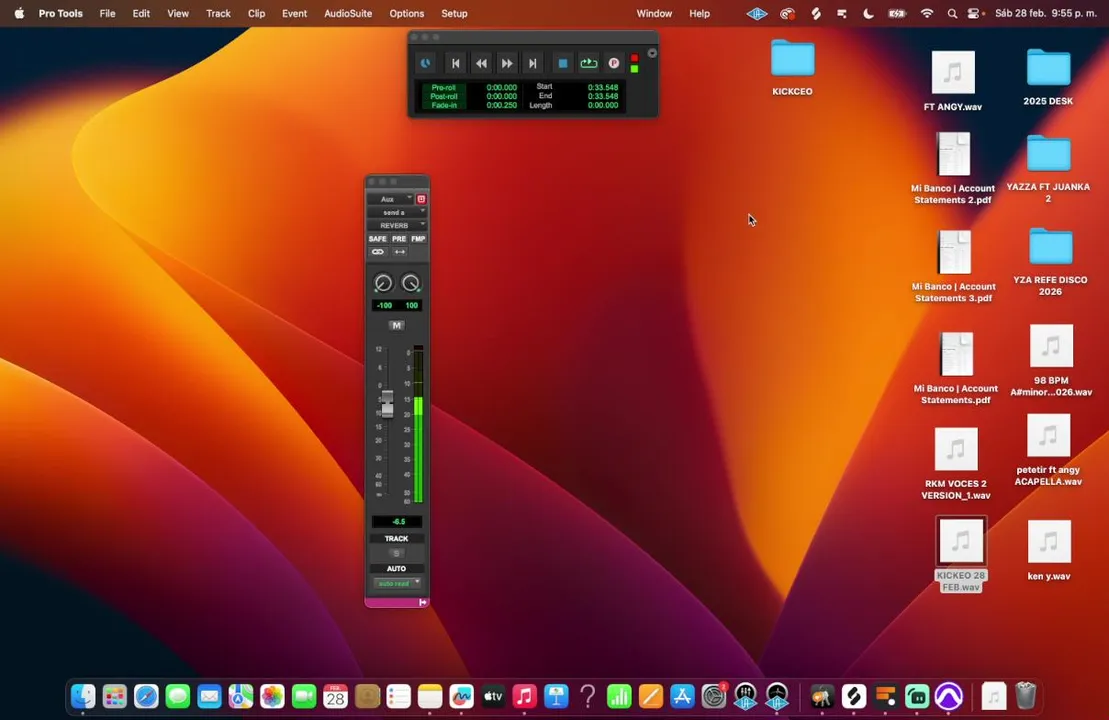The width and height of the screenshot is (1109, 720).
Task: Click the red target icon in send window
Action: (422, 199)
